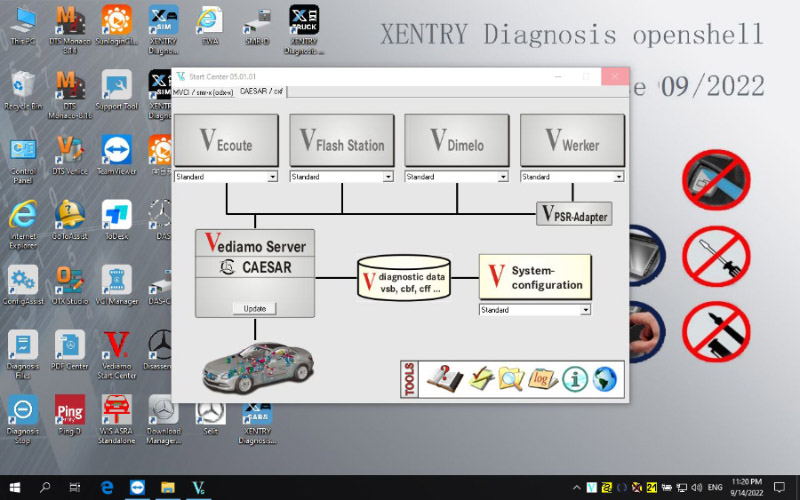The height and width of the screenshot is (500, 800).
Task: Launch Werker application
Action: click(x=572, y=140)
